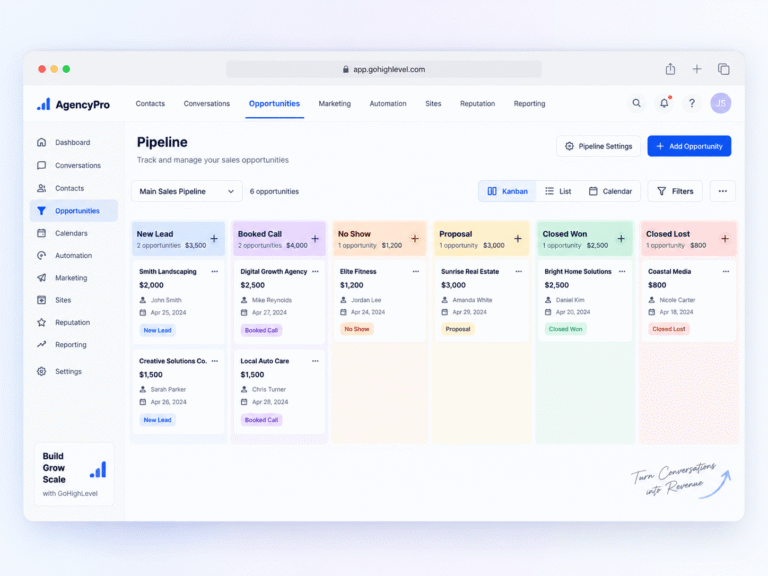Switch to Calendar view

[610, 191]
